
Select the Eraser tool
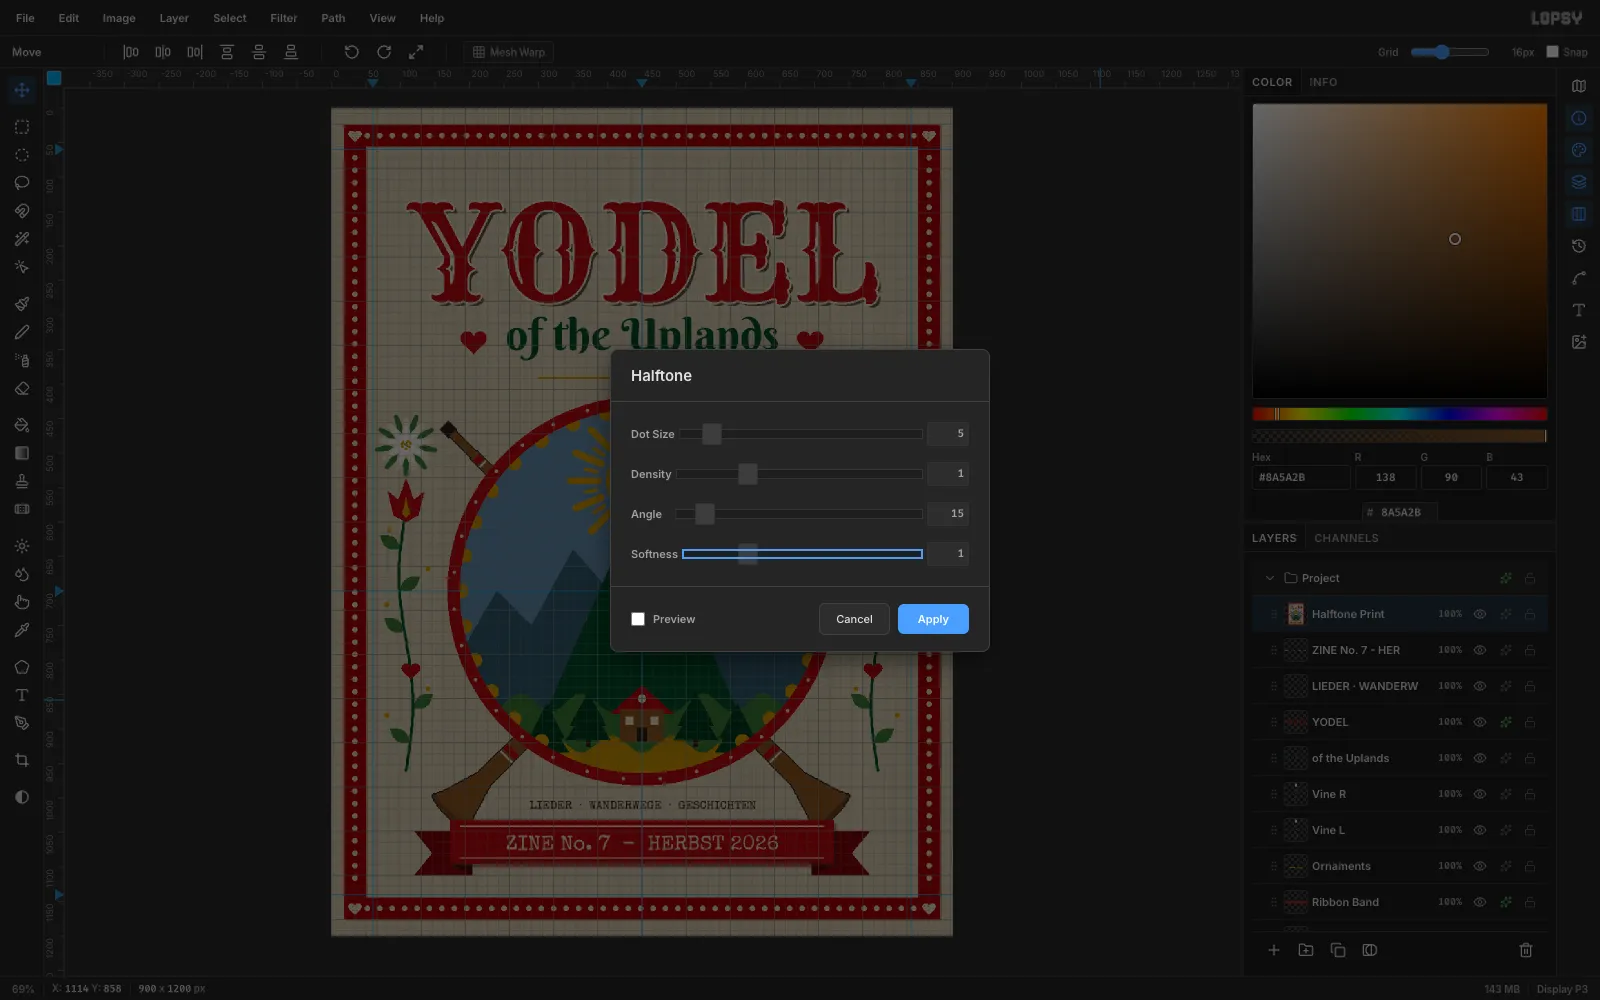point(22,388)
